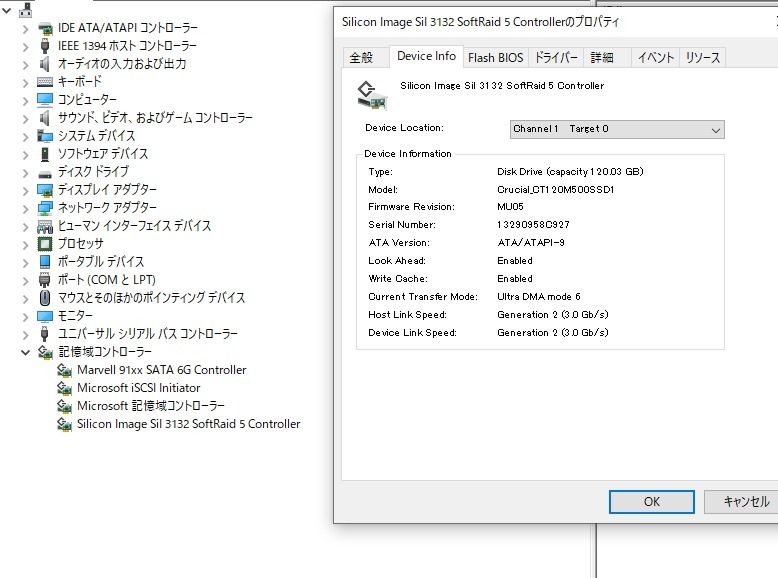Open the リソース tab
The width and height of the screenshot is (778, 578).
click(x=703, y=58)
